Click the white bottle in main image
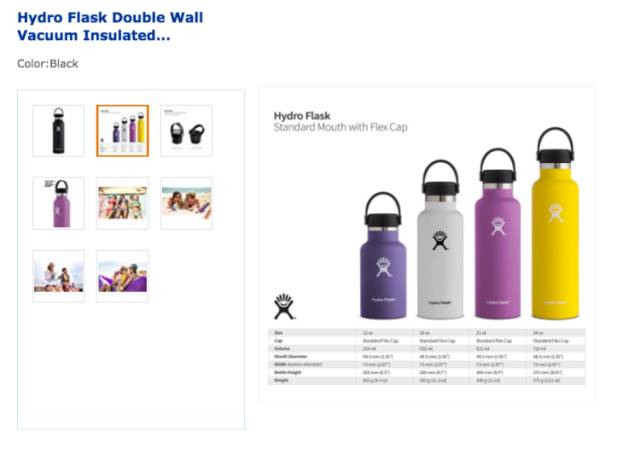 click(x=440, y=239)
